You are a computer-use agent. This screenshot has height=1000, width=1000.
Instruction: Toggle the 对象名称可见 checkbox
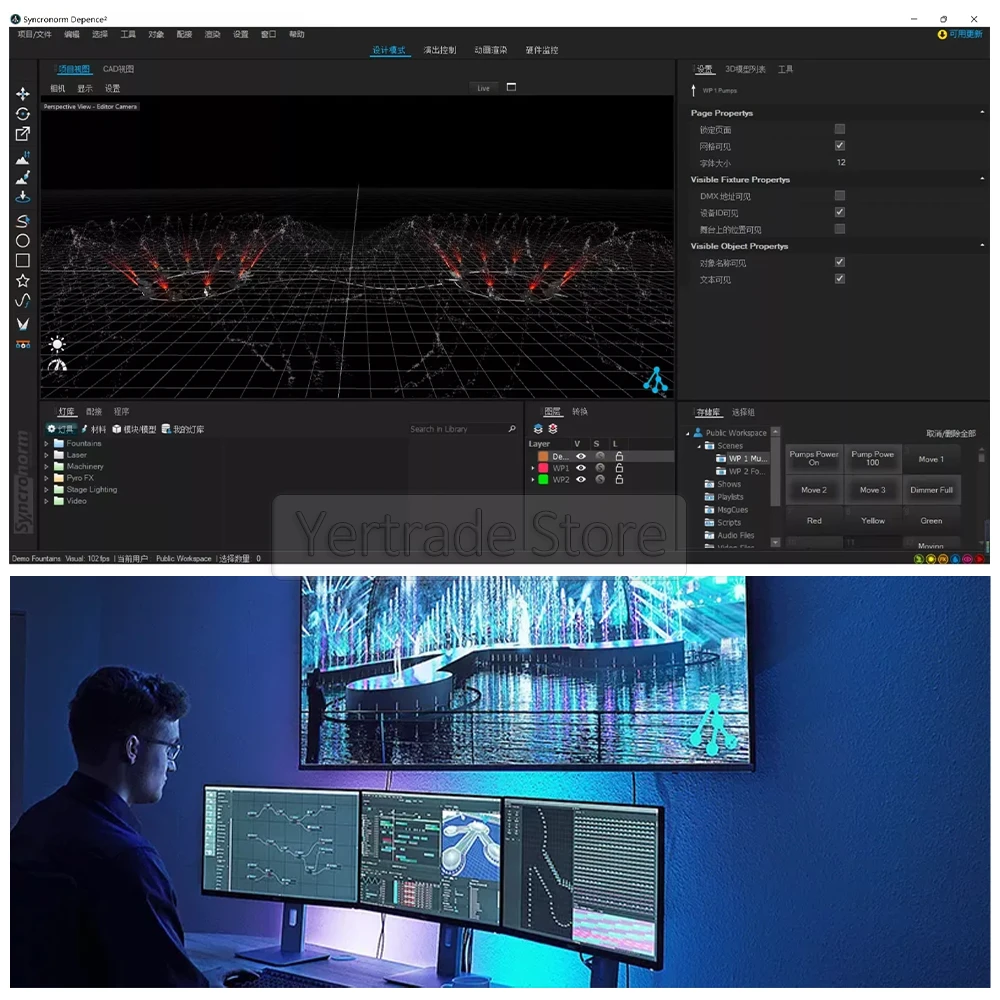point(840,261)
